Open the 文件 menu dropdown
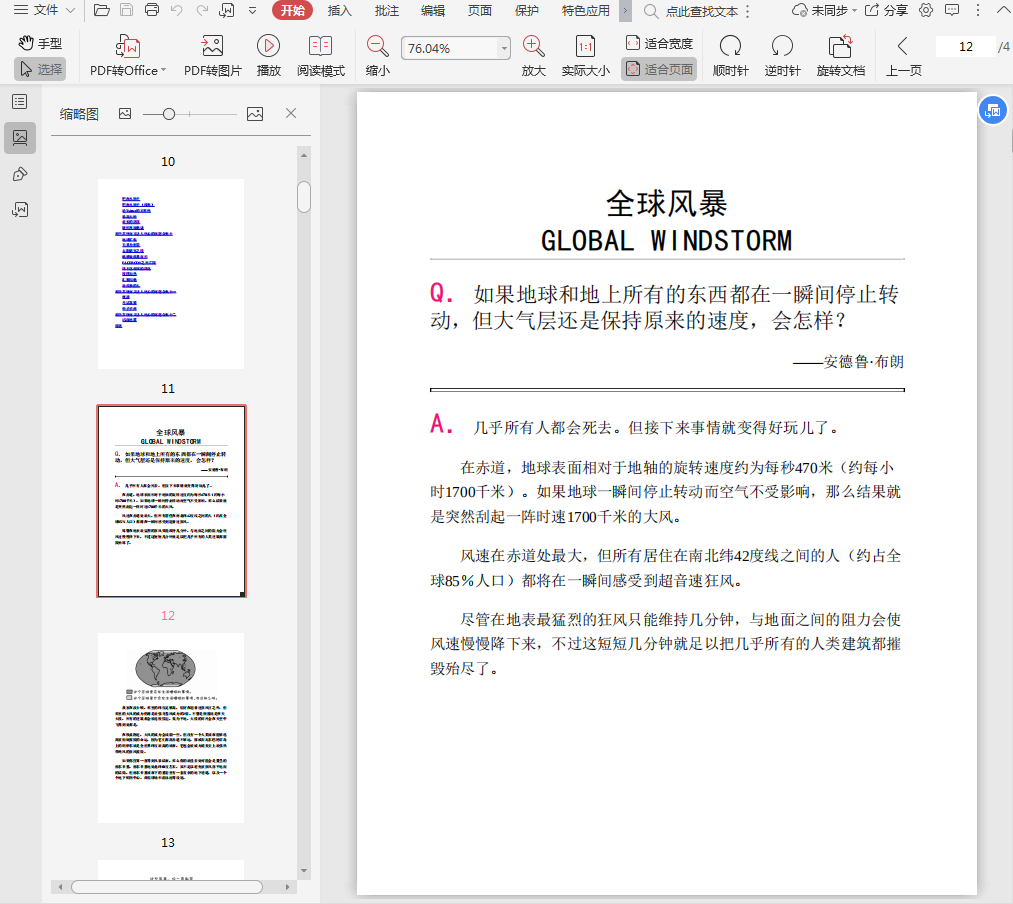Viewport: 1013px width, 904px height. coord(38,10)
